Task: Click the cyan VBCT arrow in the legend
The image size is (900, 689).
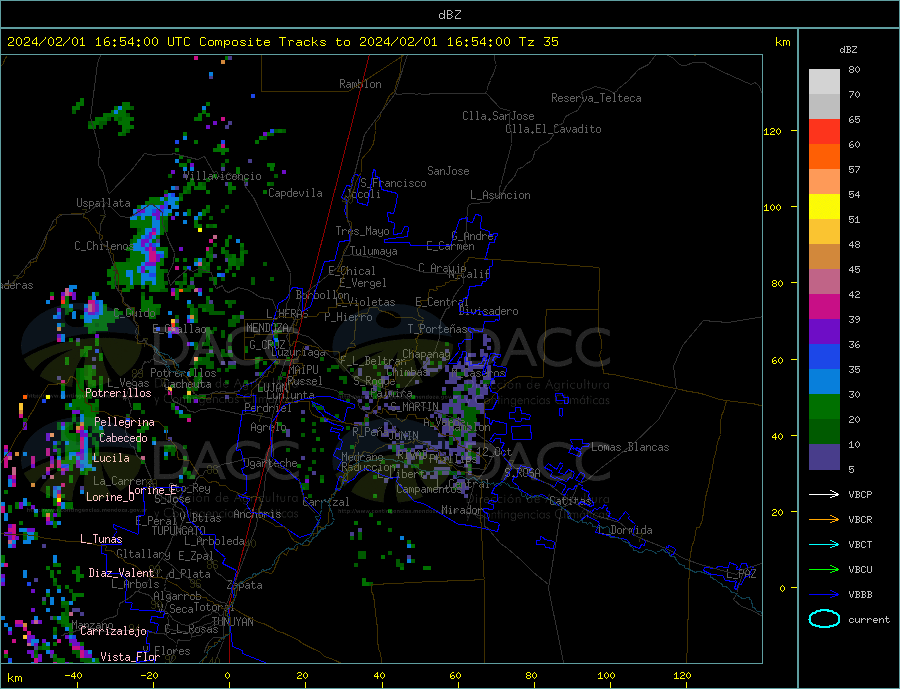Action: (824, 544)
